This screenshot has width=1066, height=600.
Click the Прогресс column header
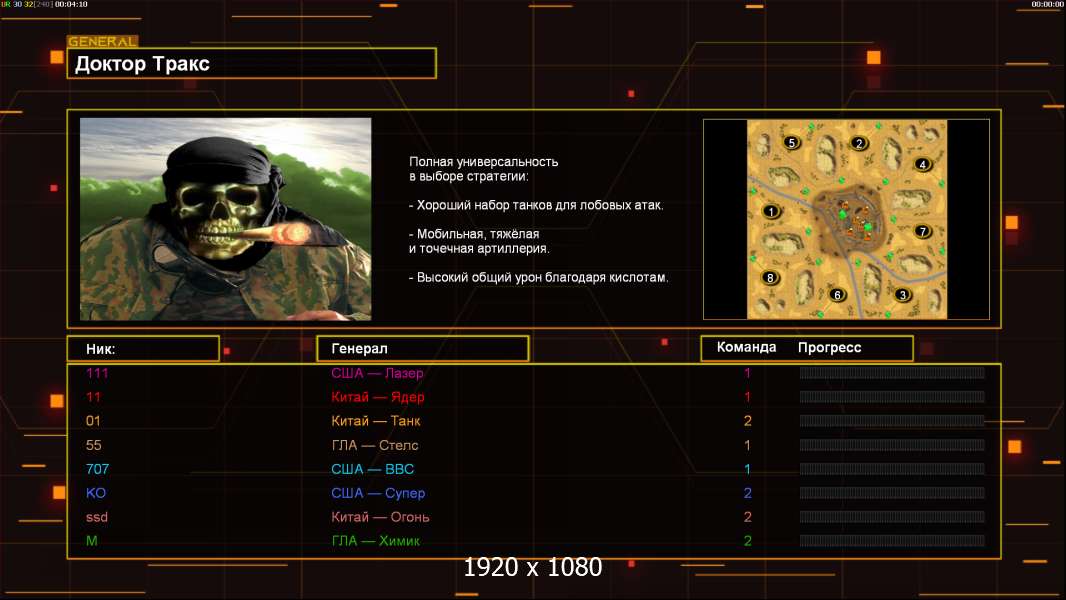pos(829,347)
